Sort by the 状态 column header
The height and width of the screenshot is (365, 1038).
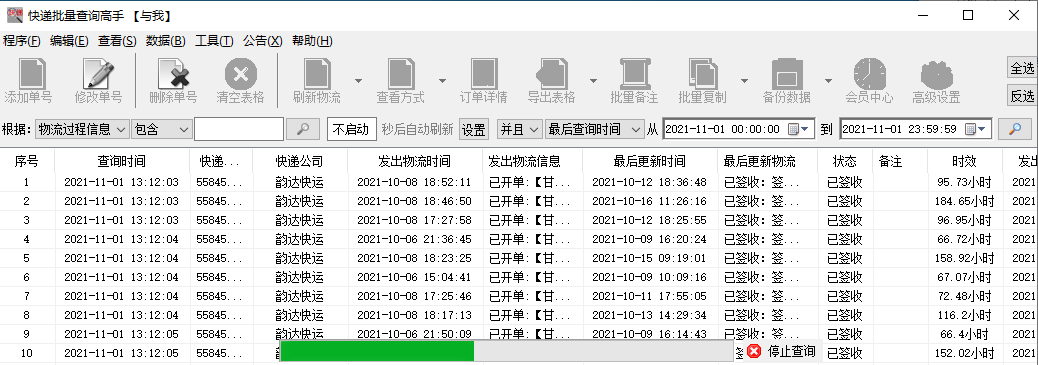click(x=845, y=161)
